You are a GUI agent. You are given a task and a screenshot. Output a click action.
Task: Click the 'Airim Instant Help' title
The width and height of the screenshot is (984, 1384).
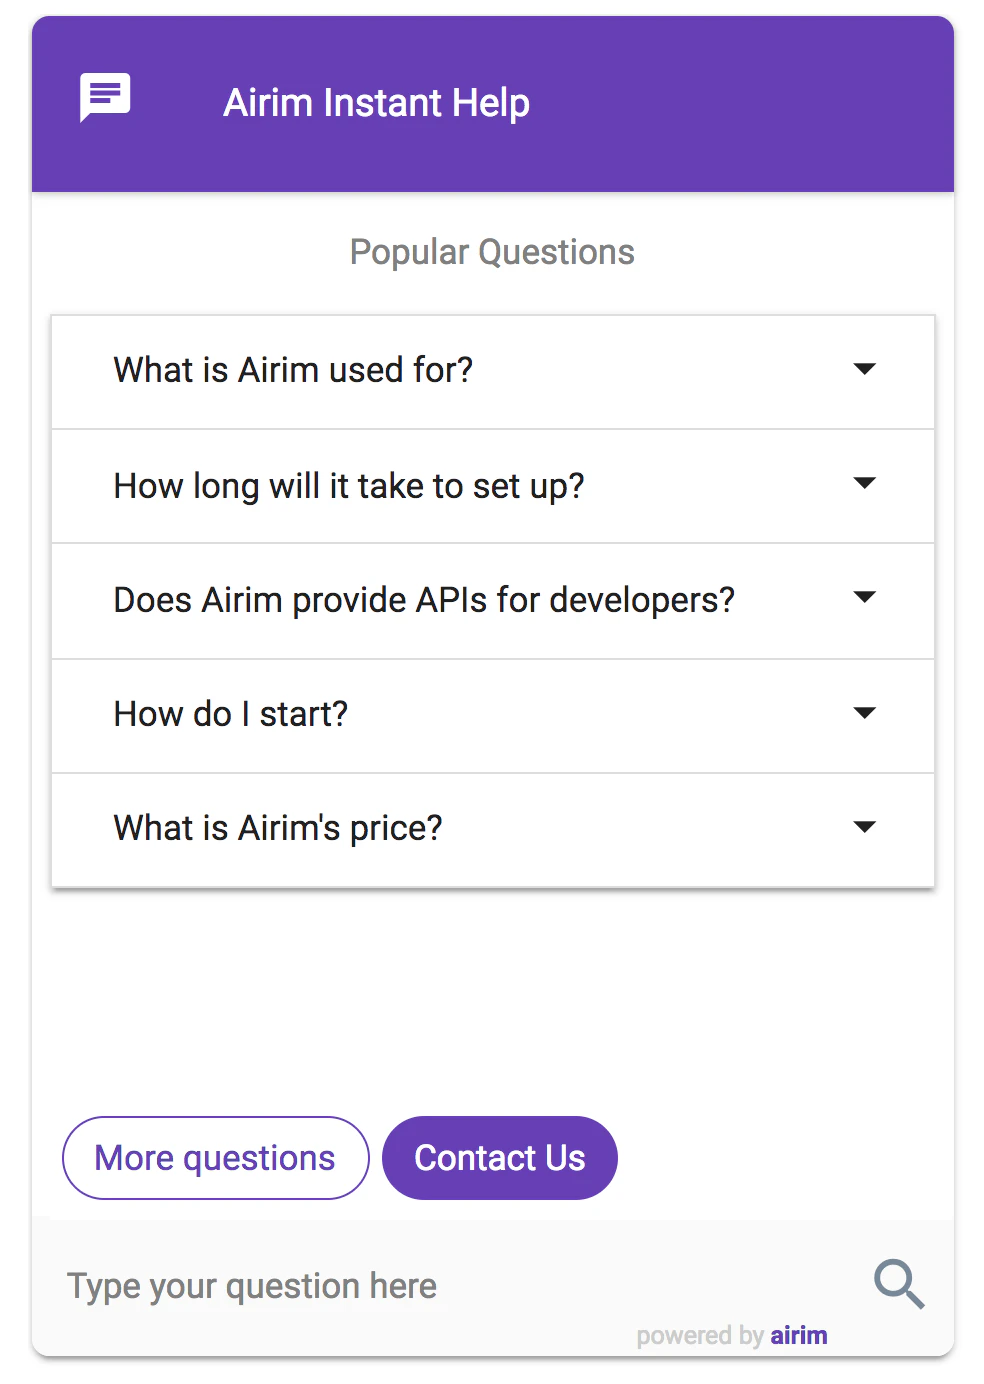tap(375, 102)
